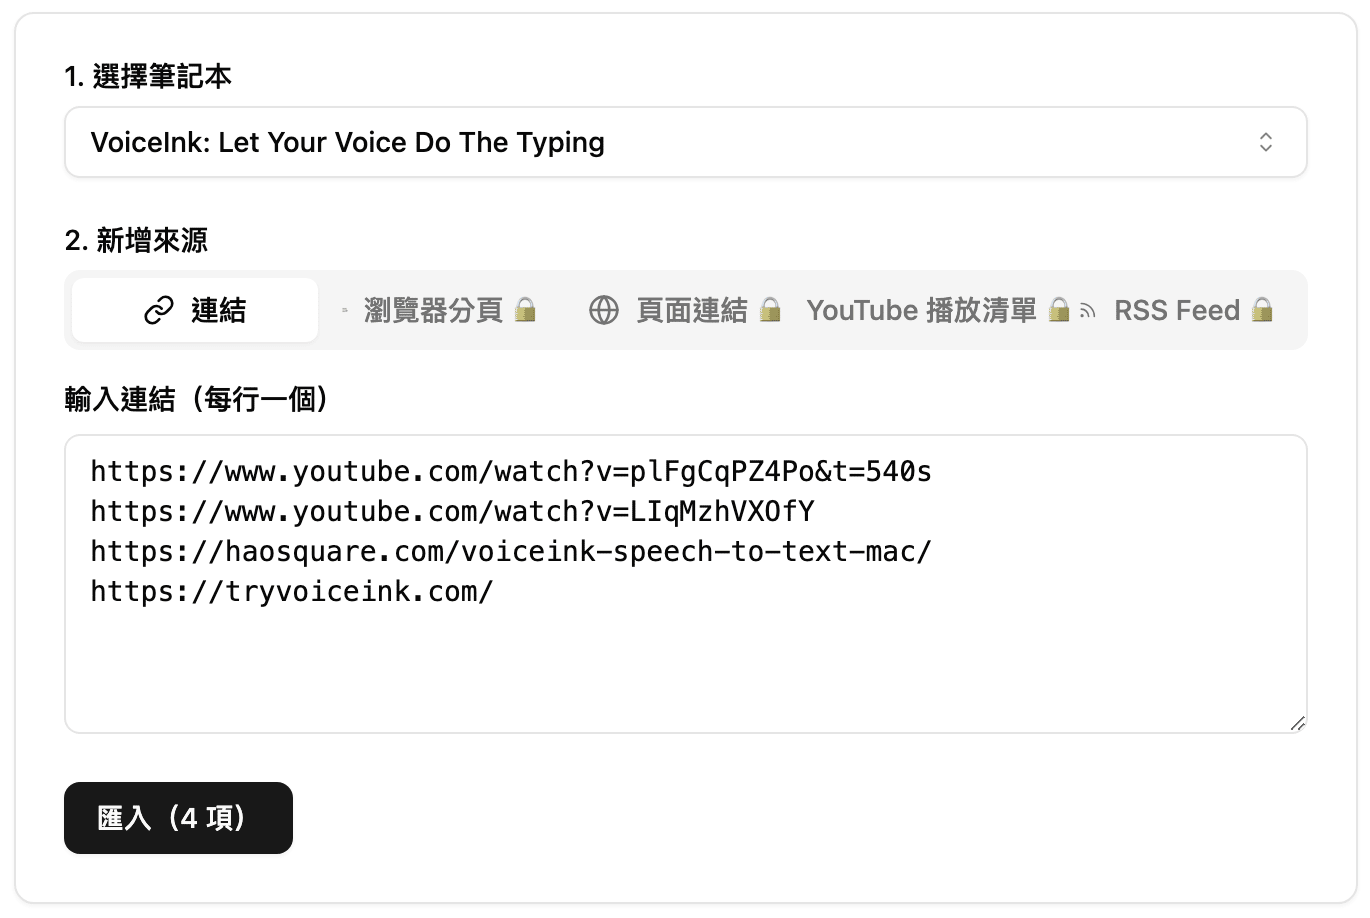1370x918 pixels.
Task: Switch to the 瀏覽器分頁 tab
Action: coord(433,311)
